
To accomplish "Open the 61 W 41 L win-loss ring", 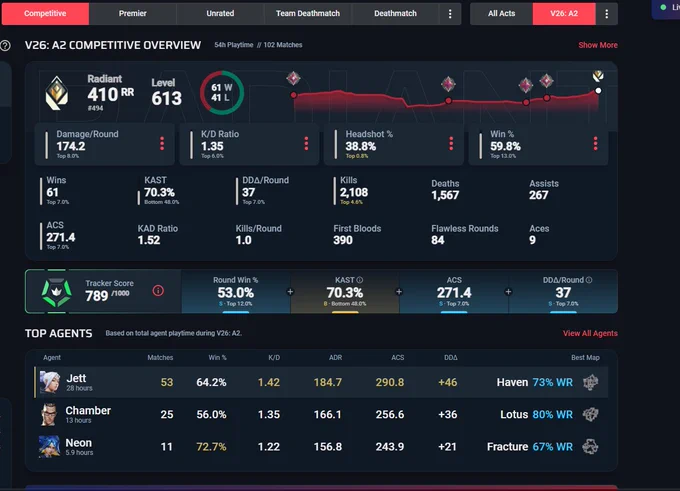I will tap(222, 92).
